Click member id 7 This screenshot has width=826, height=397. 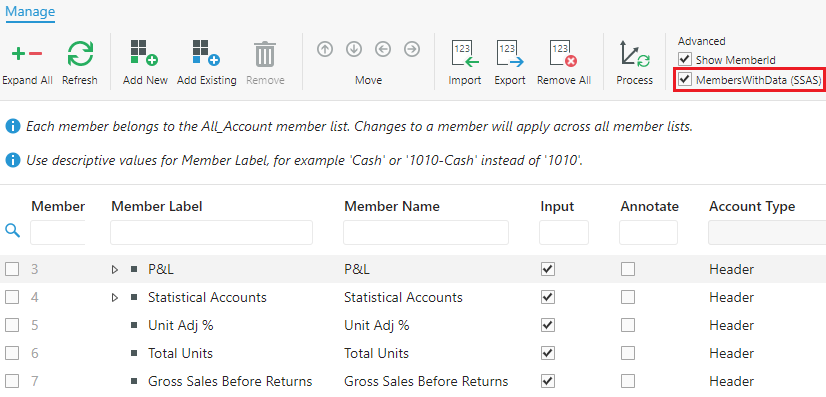tap(35, 381)
